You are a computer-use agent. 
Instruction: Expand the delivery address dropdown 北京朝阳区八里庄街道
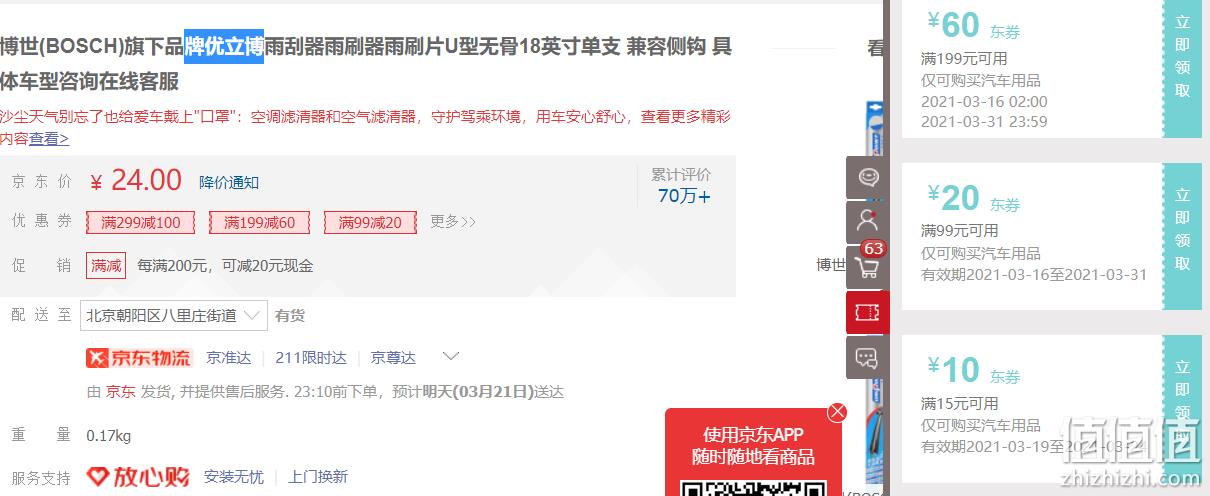176,315
